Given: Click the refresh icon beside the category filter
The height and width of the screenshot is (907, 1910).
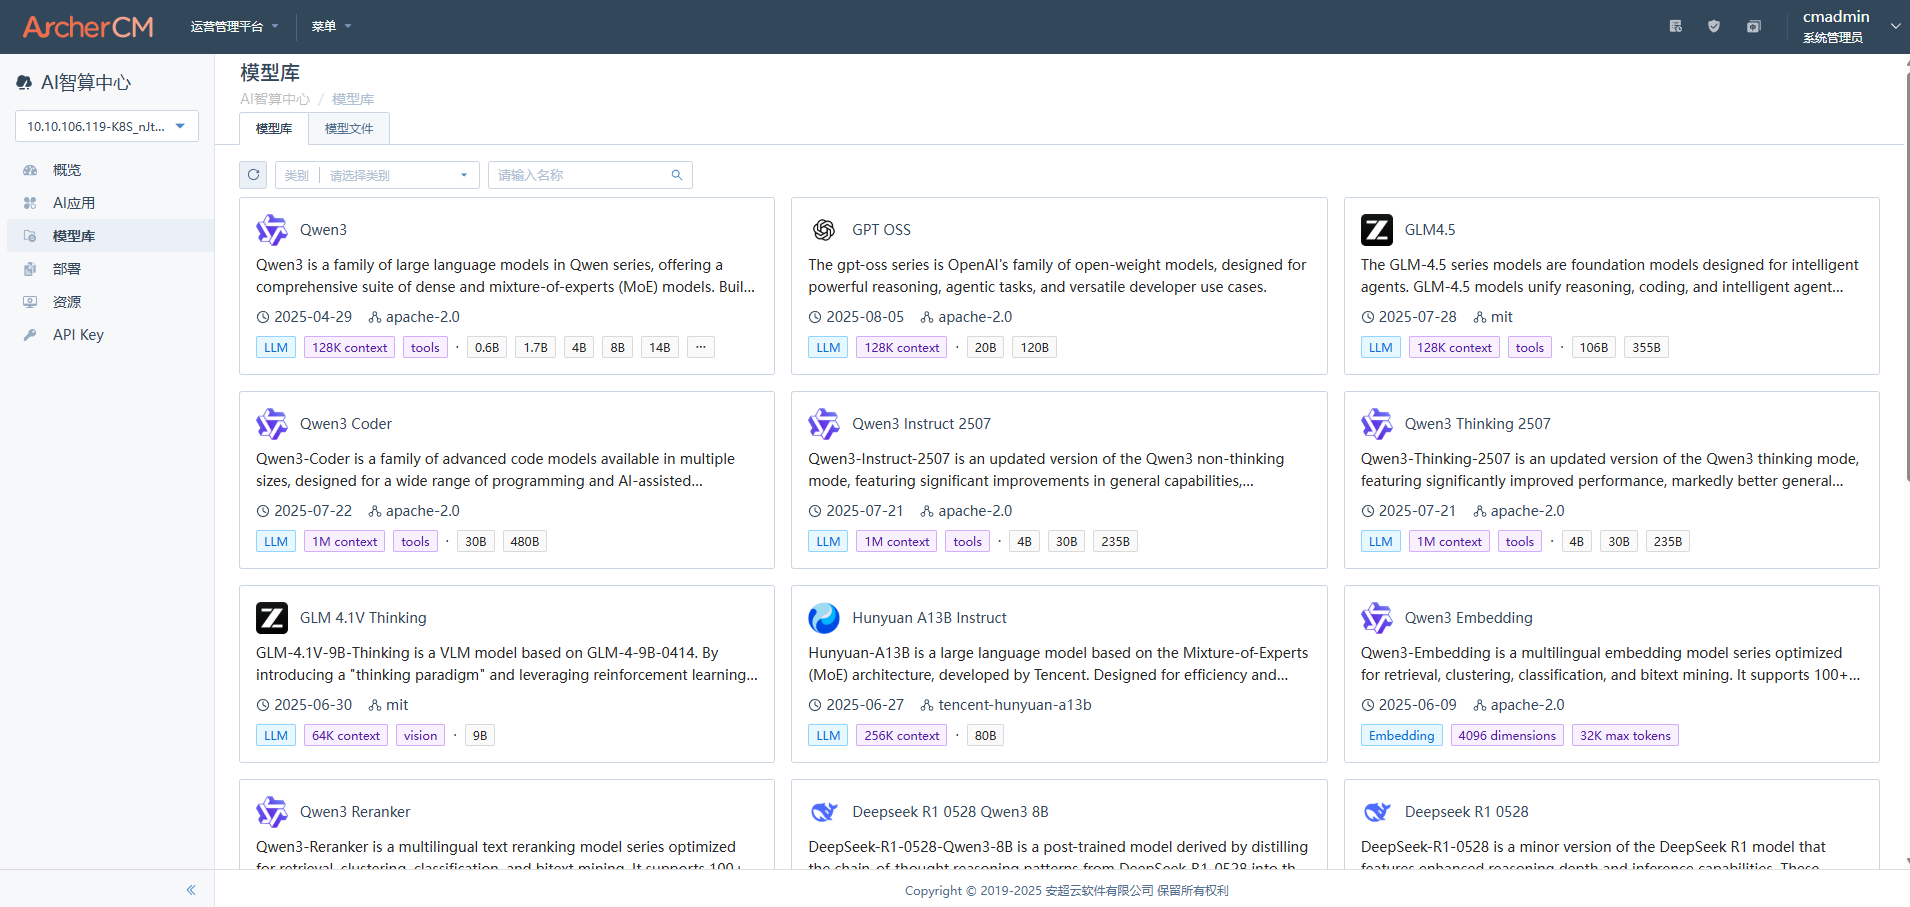Looking at the screenshot, I should pos(253,175).
